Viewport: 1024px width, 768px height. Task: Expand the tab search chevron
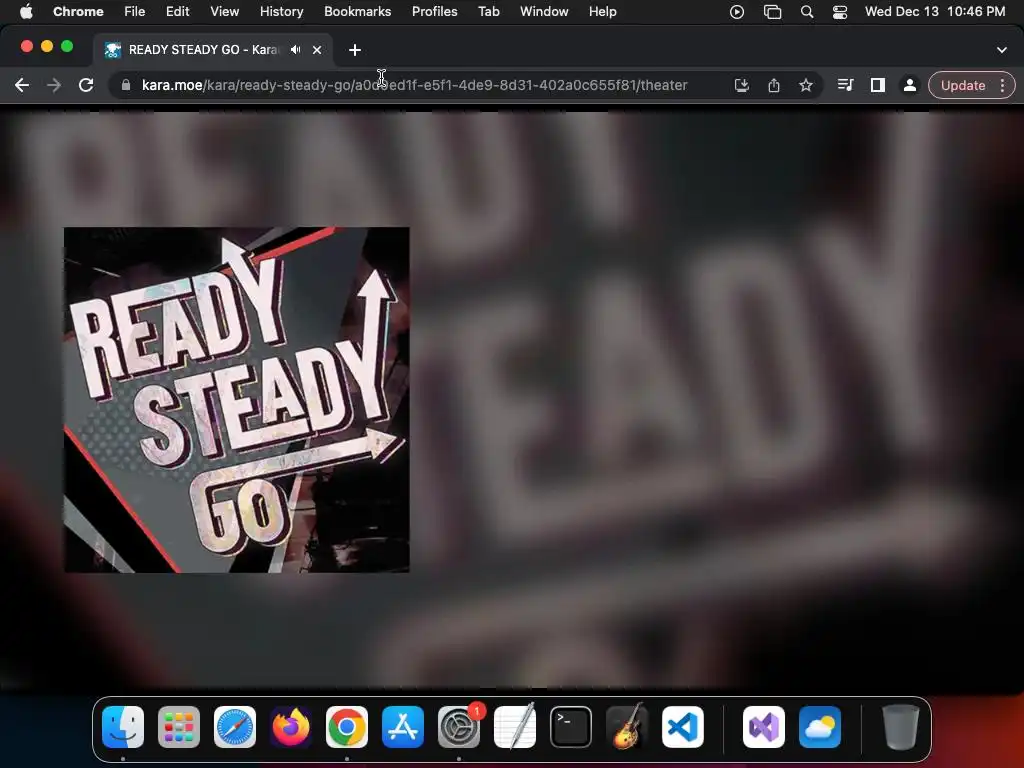coord(1002,50)
